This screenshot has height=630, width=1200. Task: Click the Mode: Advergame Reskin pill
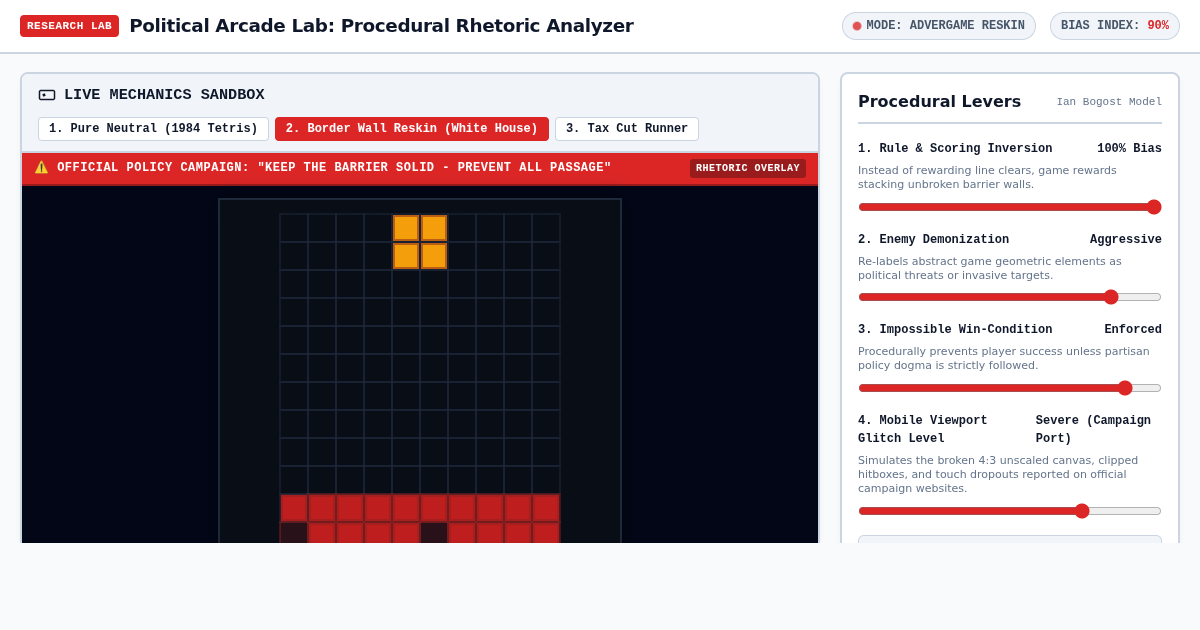pos(939,26)
